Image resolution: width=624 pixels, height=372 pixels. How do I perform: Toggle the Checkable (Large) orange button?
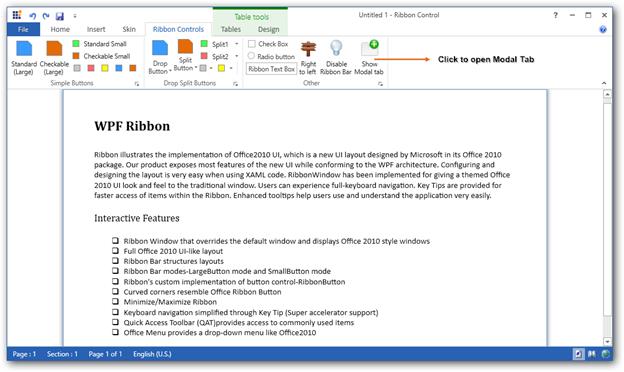(x=54, y=58)
